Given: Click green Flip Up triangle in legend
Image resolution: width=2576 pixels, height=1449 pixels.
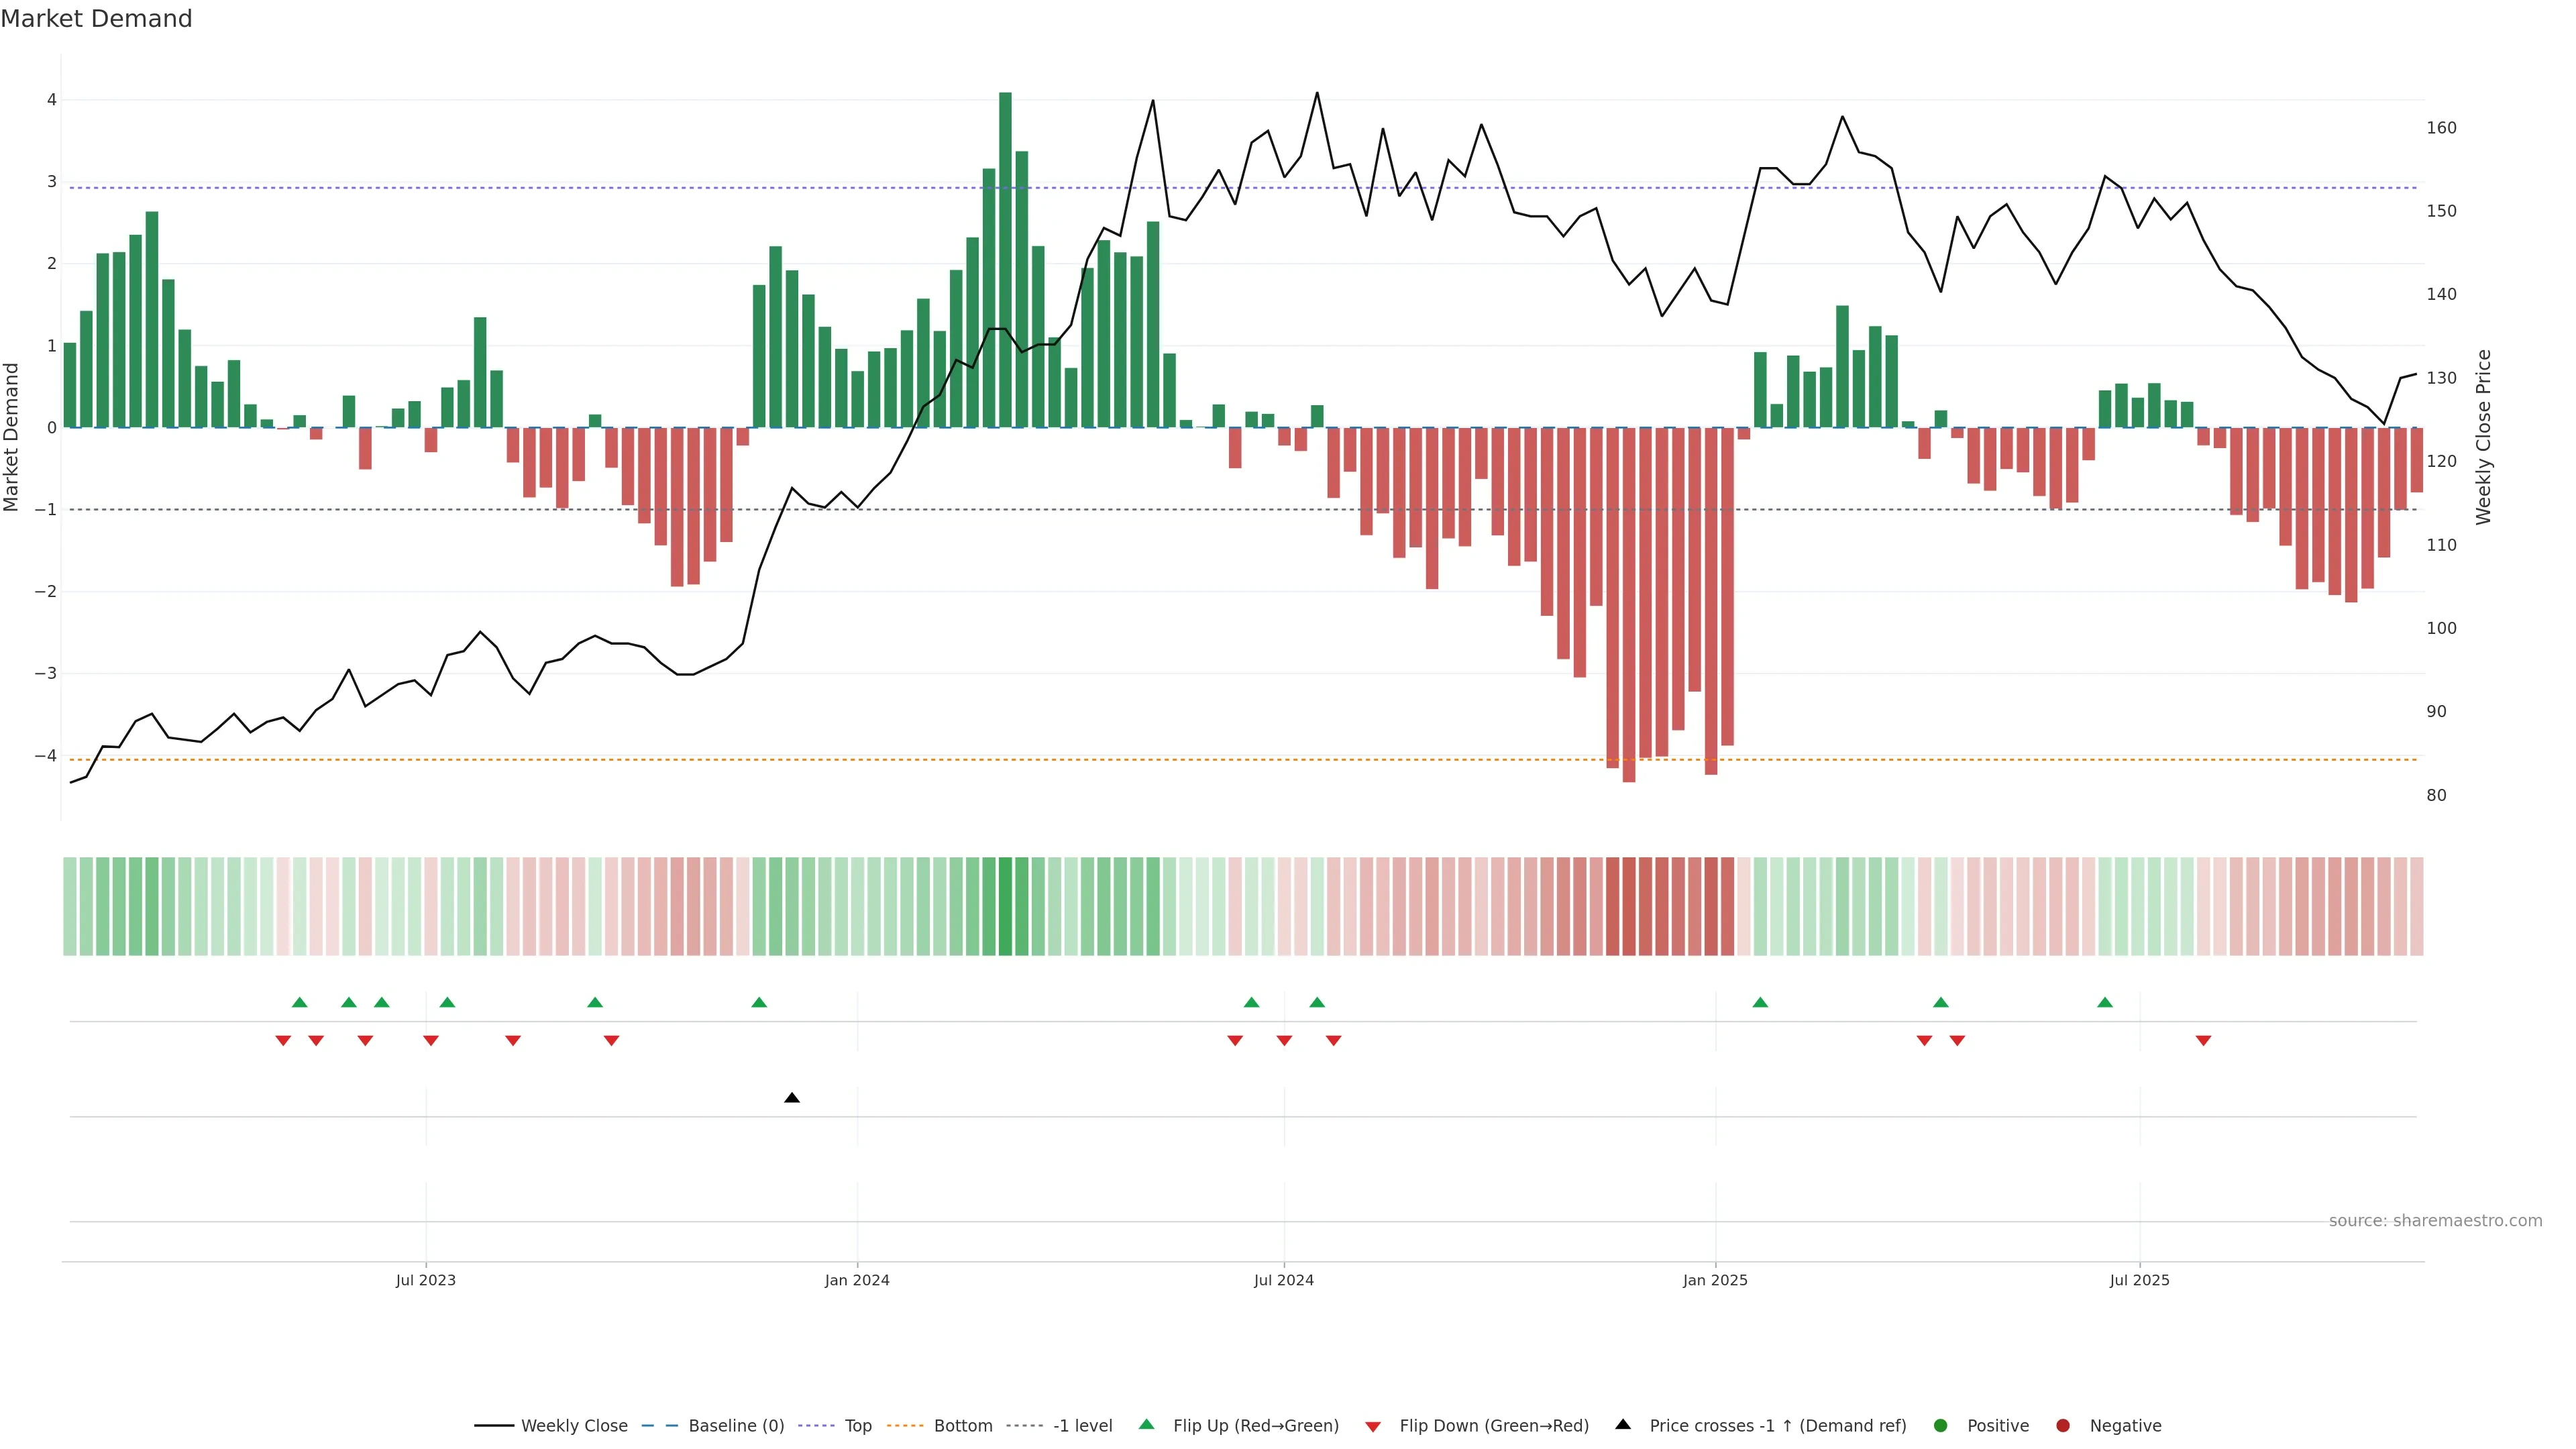Looking at the screenshot, I should click(x=1147, y=1425).
